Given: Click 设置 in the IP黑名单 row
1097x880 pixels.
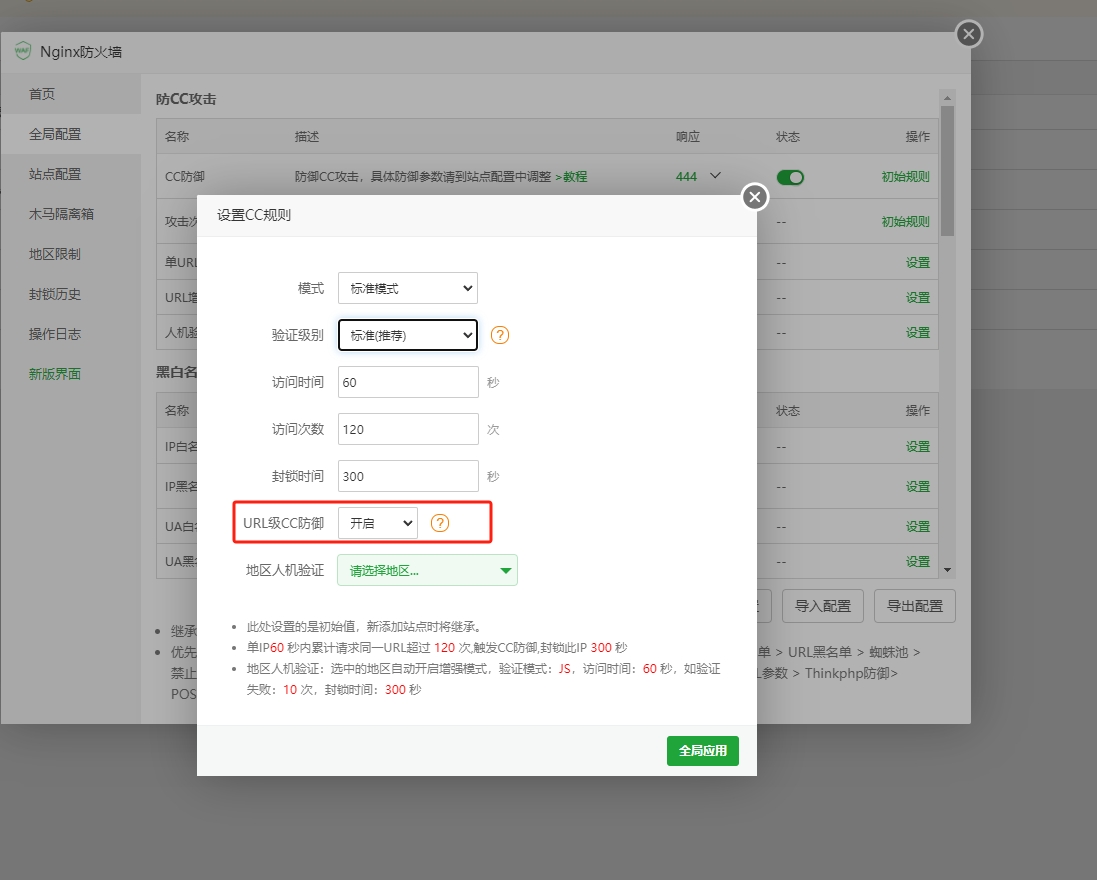Looking at the screenshot, I should [x=918, y=486].
